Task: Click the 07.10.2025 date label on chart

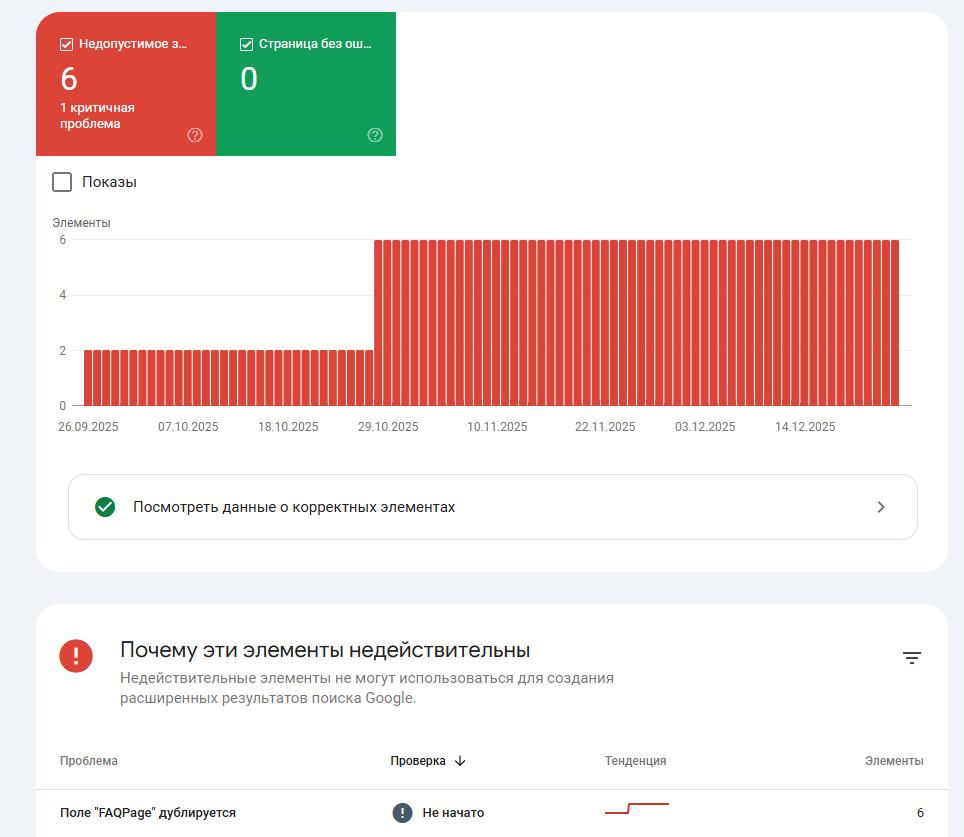Action: (x=188, y=427)
